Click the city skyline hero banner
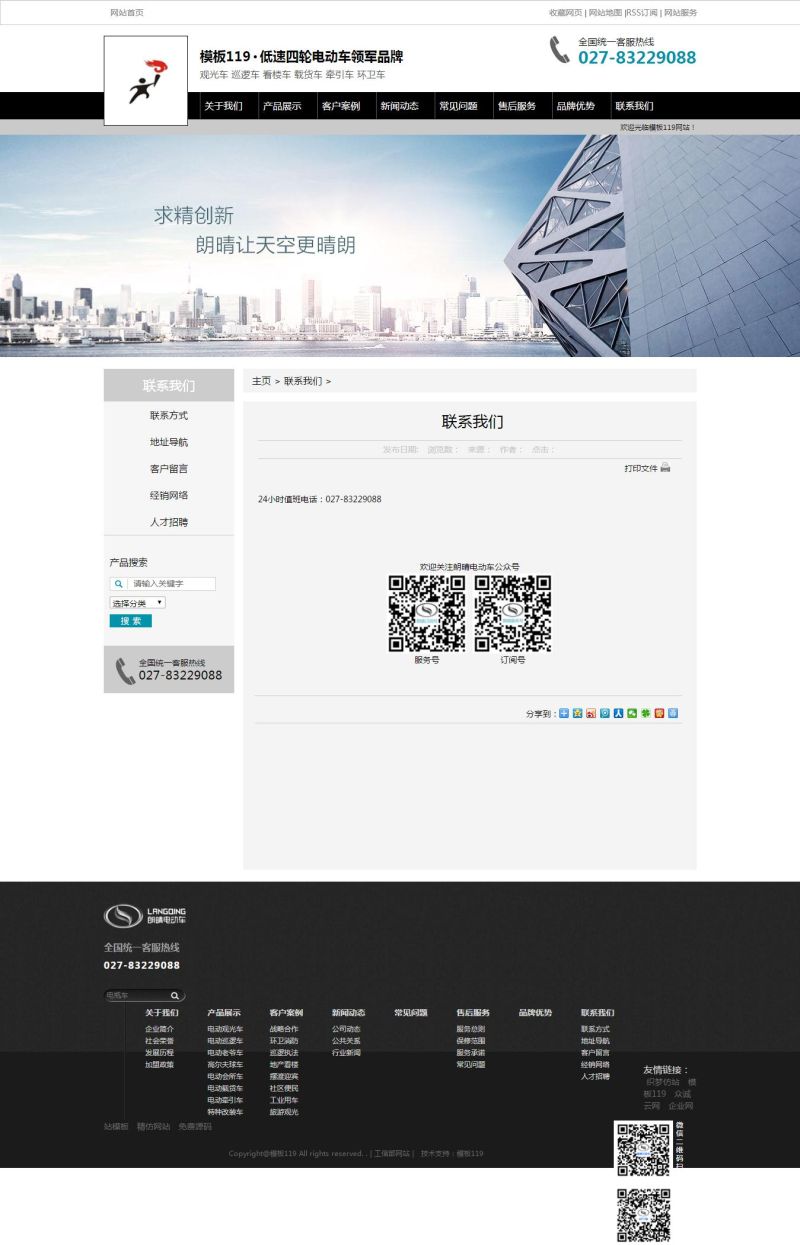The image size is (800, 1245). point(400,245)
